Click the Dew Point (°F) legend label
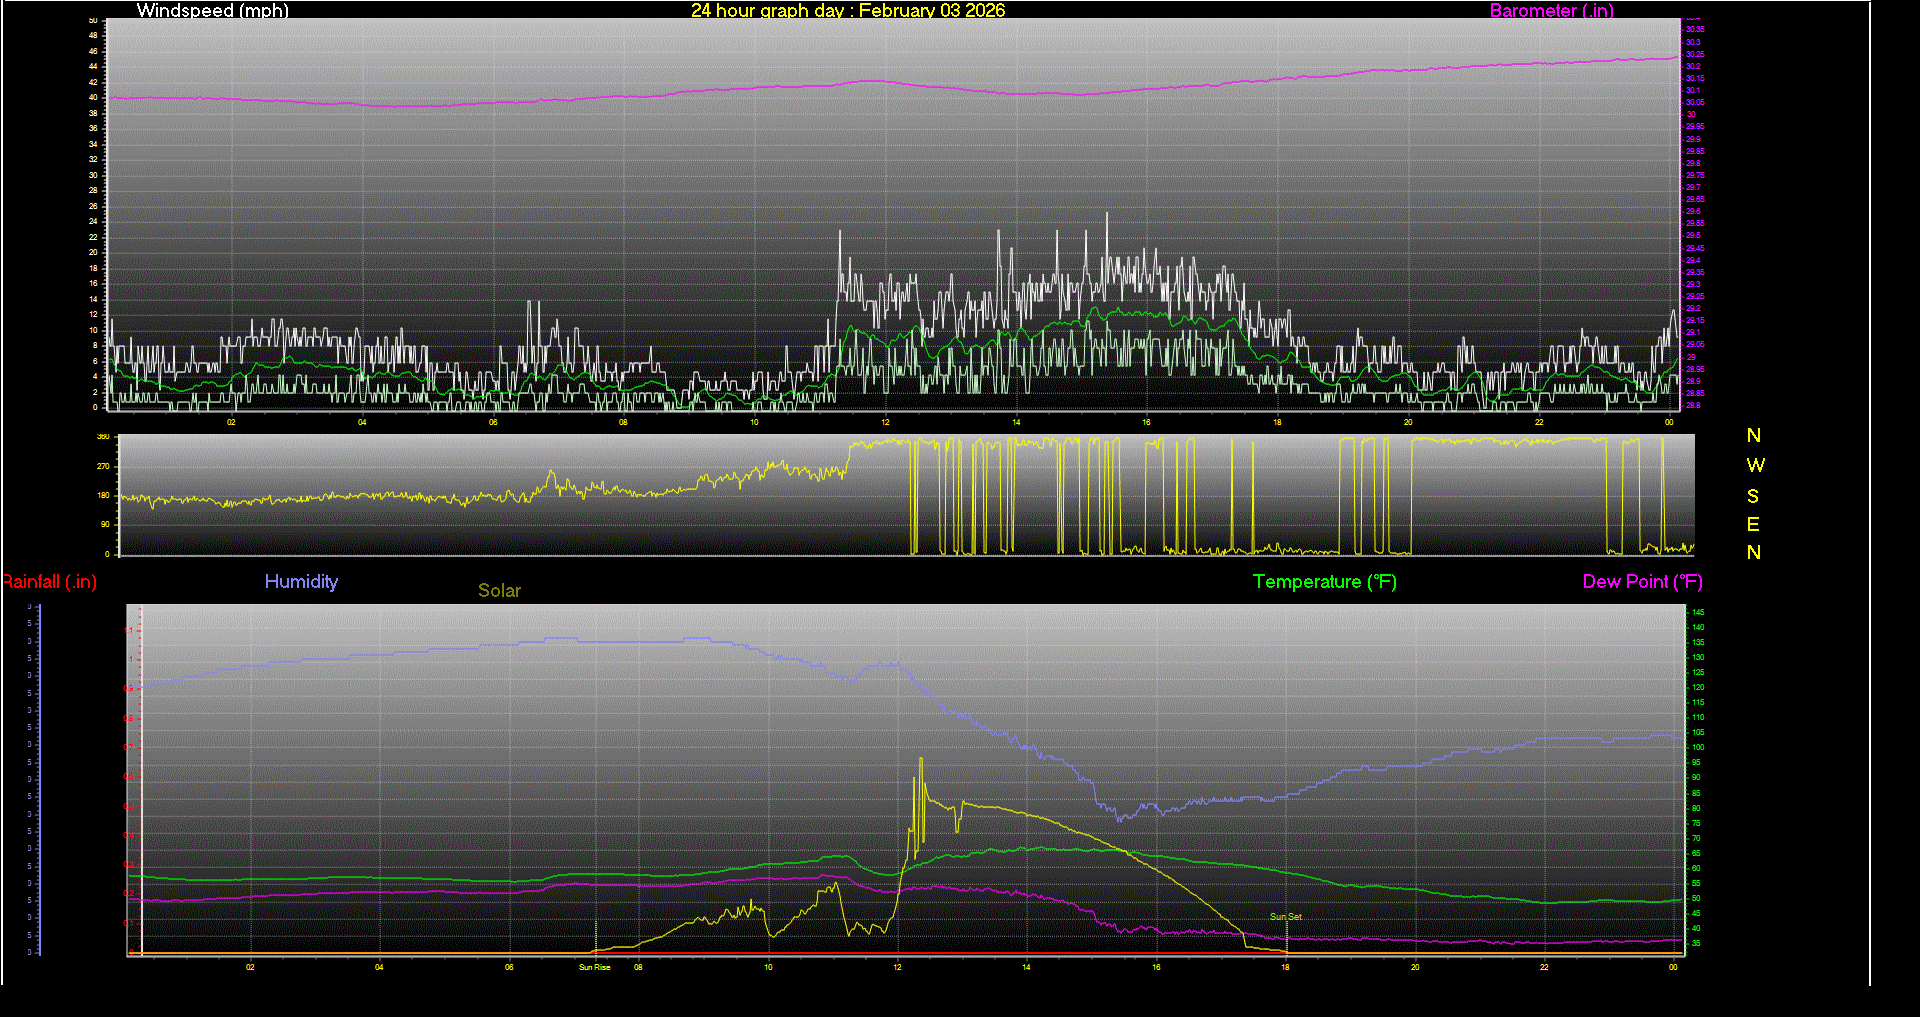The image size is (1920, 1017). coord(1642,581)
